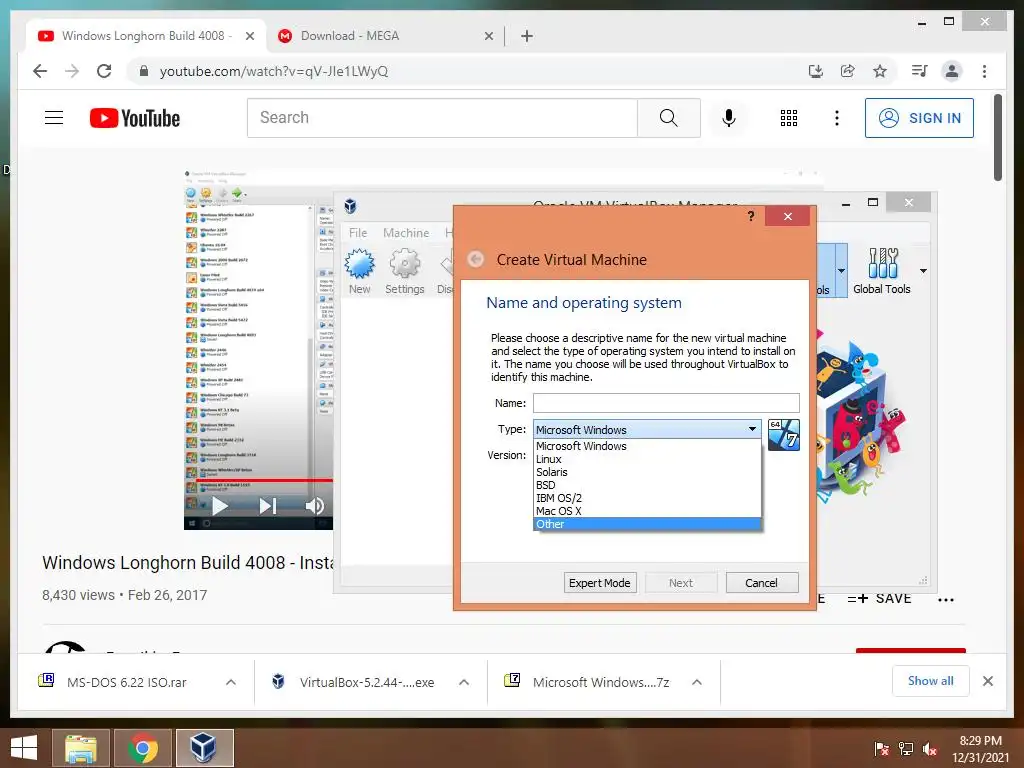
Task: Click install app icon in address bar
Action: pyautogui.click(x=816, y=71)
